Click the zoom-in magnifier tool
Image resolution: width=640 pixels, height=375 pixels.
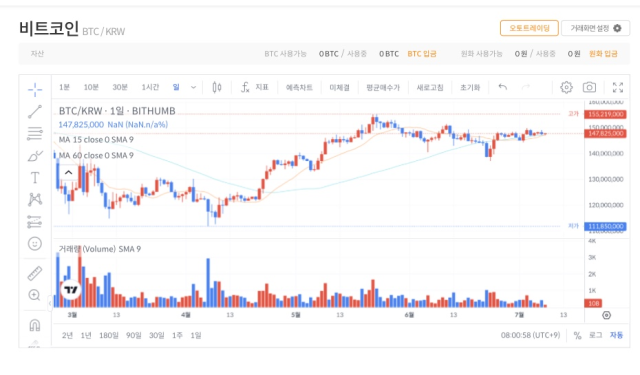(35, 295)
